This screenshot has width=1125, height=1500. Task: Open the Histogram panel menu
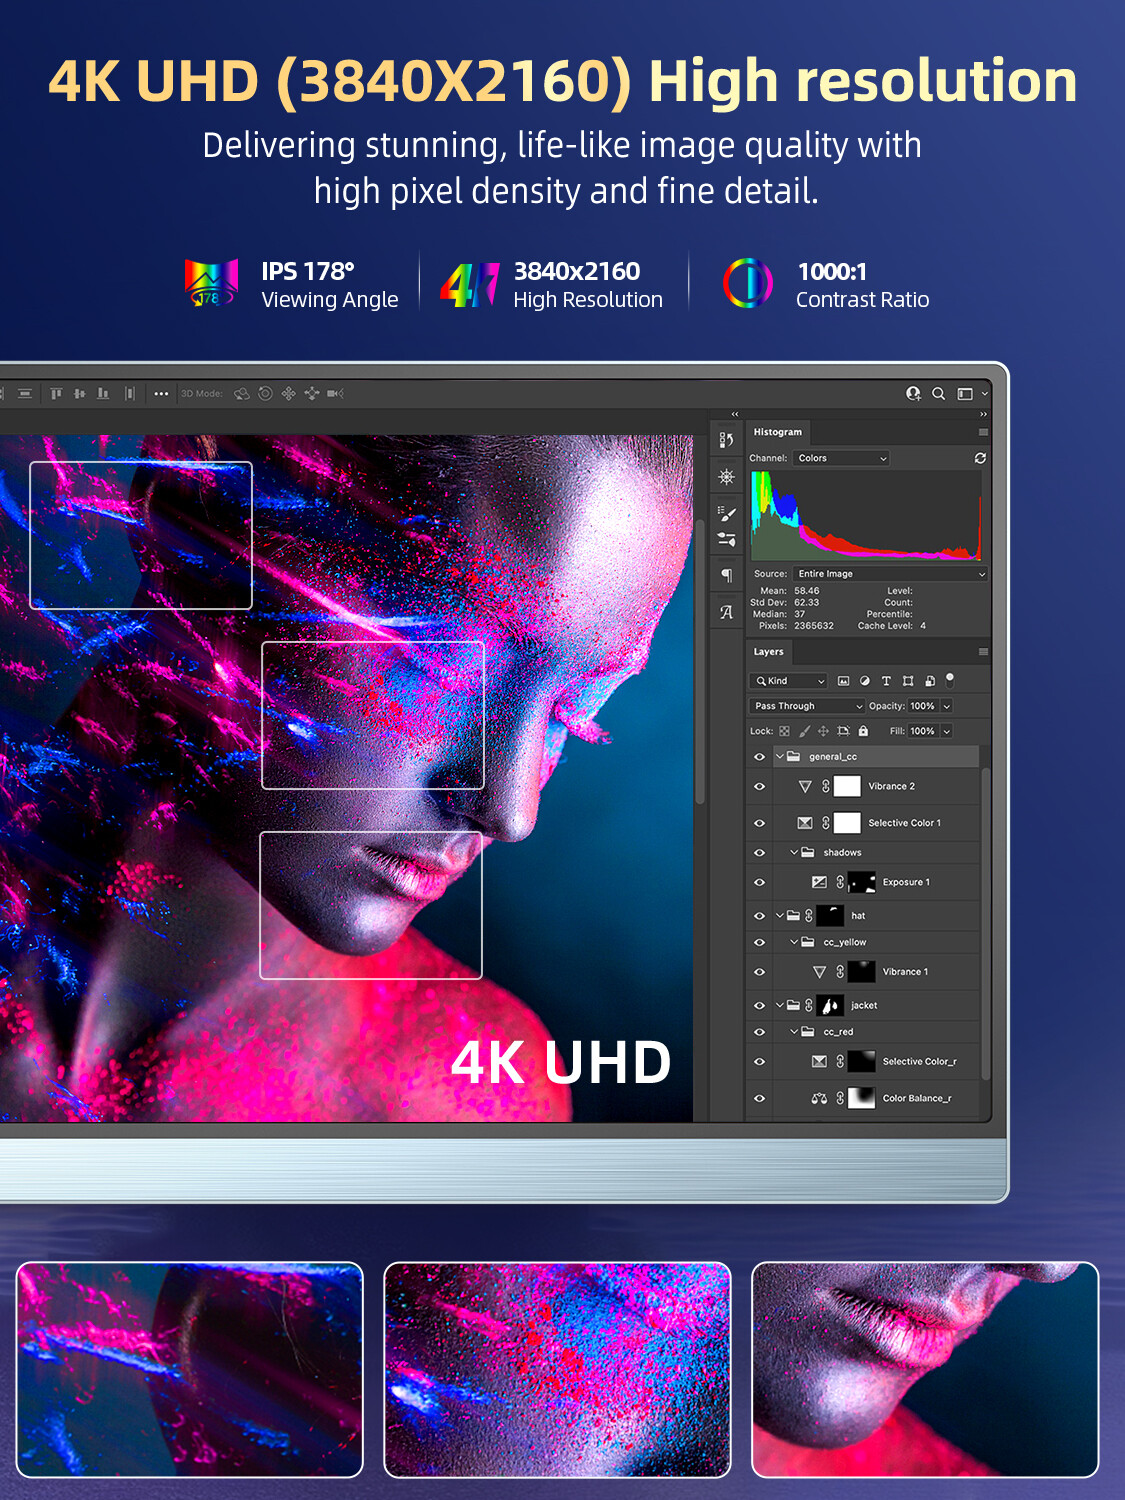point(983,432)
